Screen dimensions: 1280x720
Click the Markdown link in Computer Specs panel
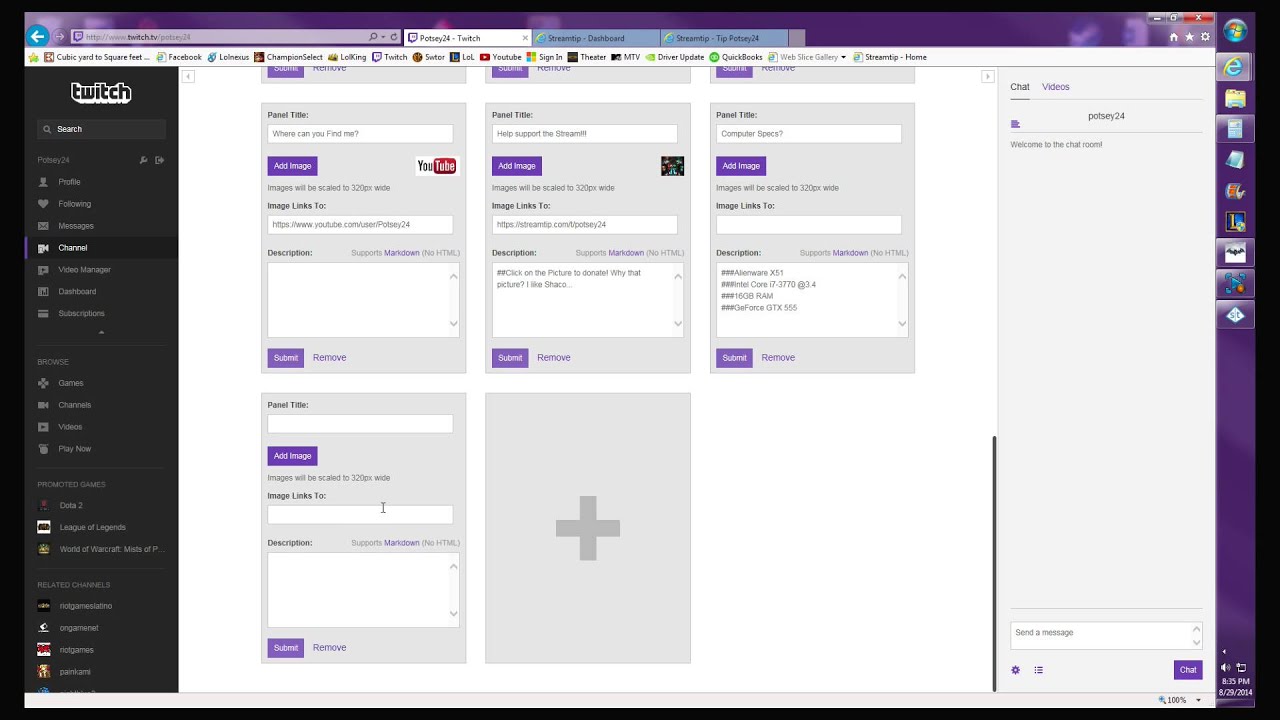click(850, 253)
